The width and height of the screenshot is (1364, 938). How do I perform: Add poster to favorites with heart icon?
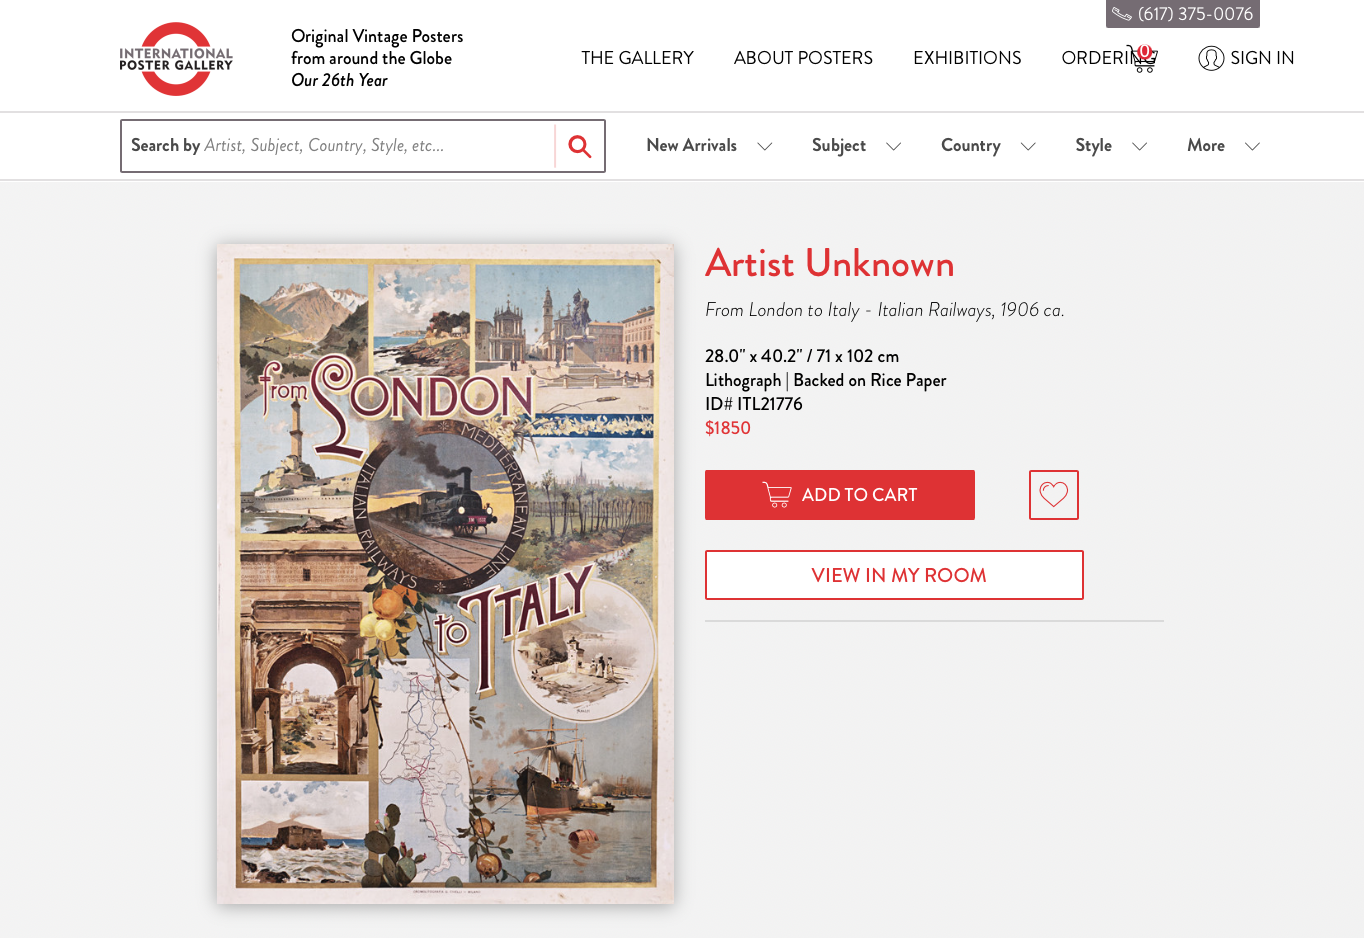1054,495
